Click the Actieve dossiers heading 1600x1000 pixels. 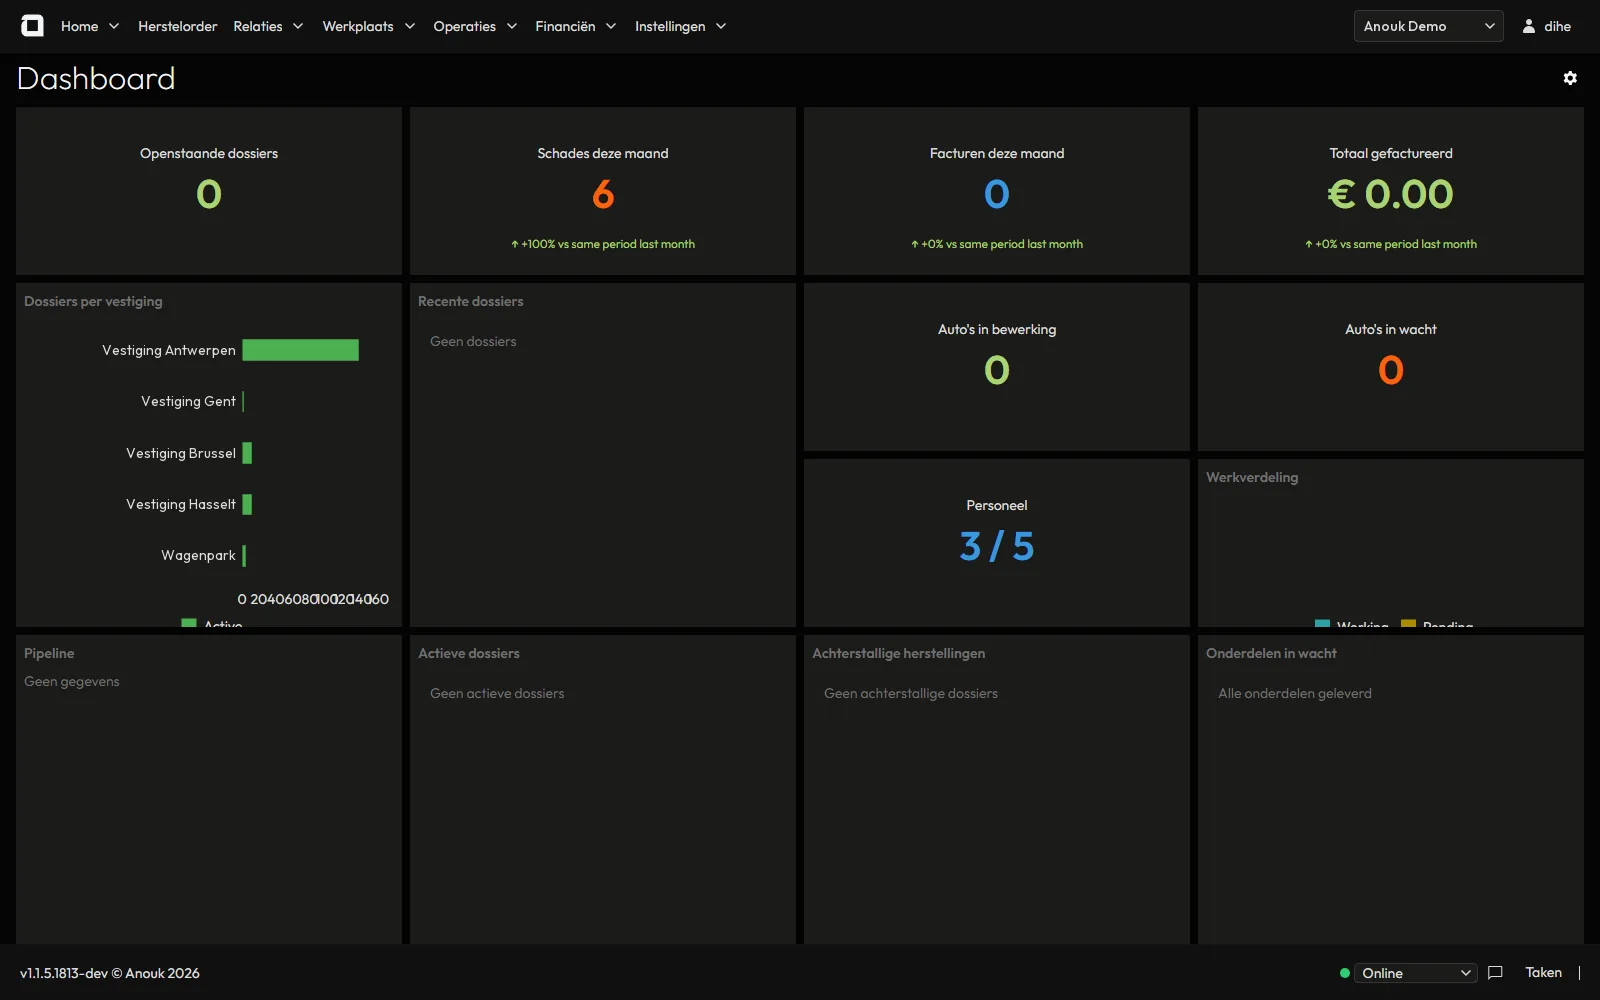click(x=469, y=653)
